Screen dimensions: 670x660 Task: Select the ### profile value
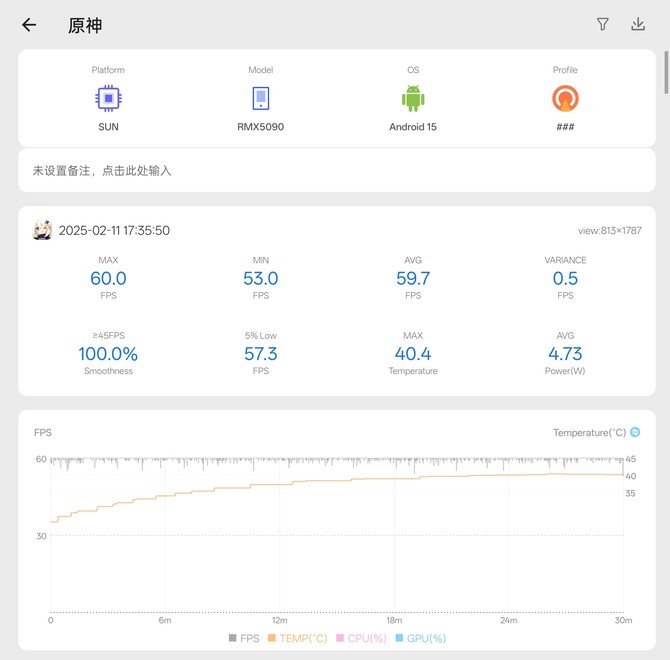pos(565,127)
